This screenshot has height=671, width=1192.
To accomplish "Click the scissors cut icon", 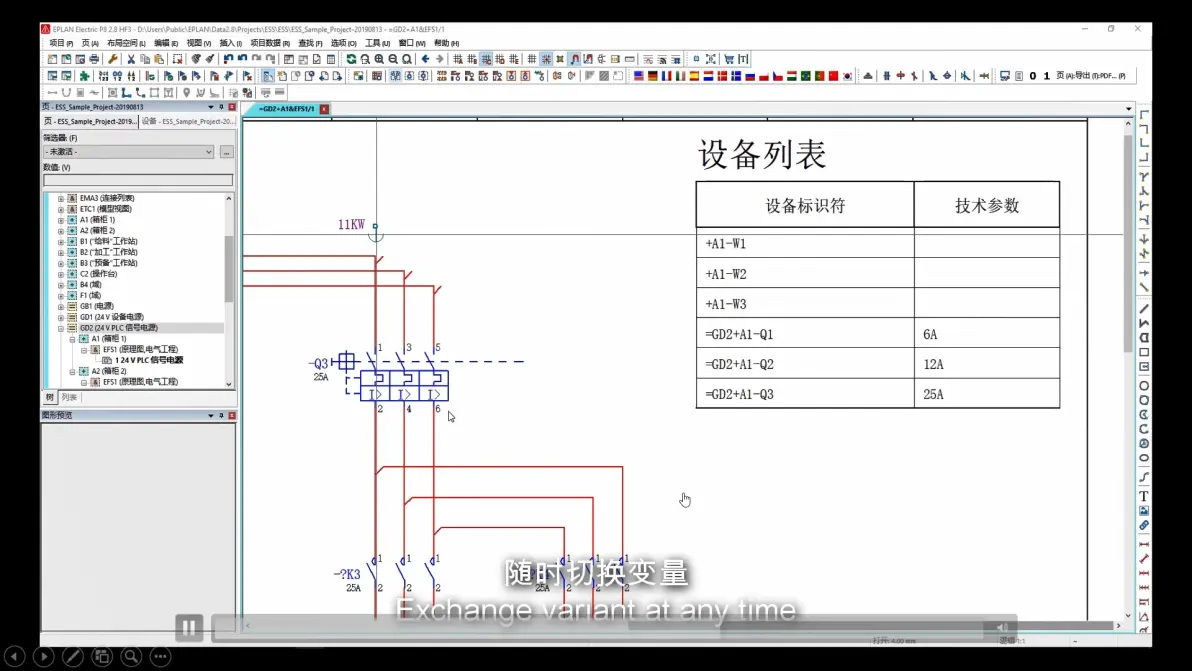I will 131,59.
